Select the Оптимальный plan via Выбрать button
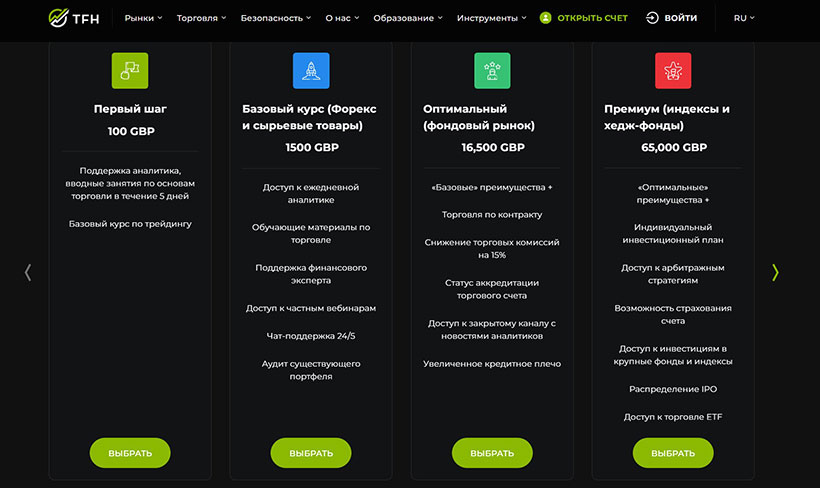The height and width of the screenshot is (488, 820). click(x=492, y=453)
